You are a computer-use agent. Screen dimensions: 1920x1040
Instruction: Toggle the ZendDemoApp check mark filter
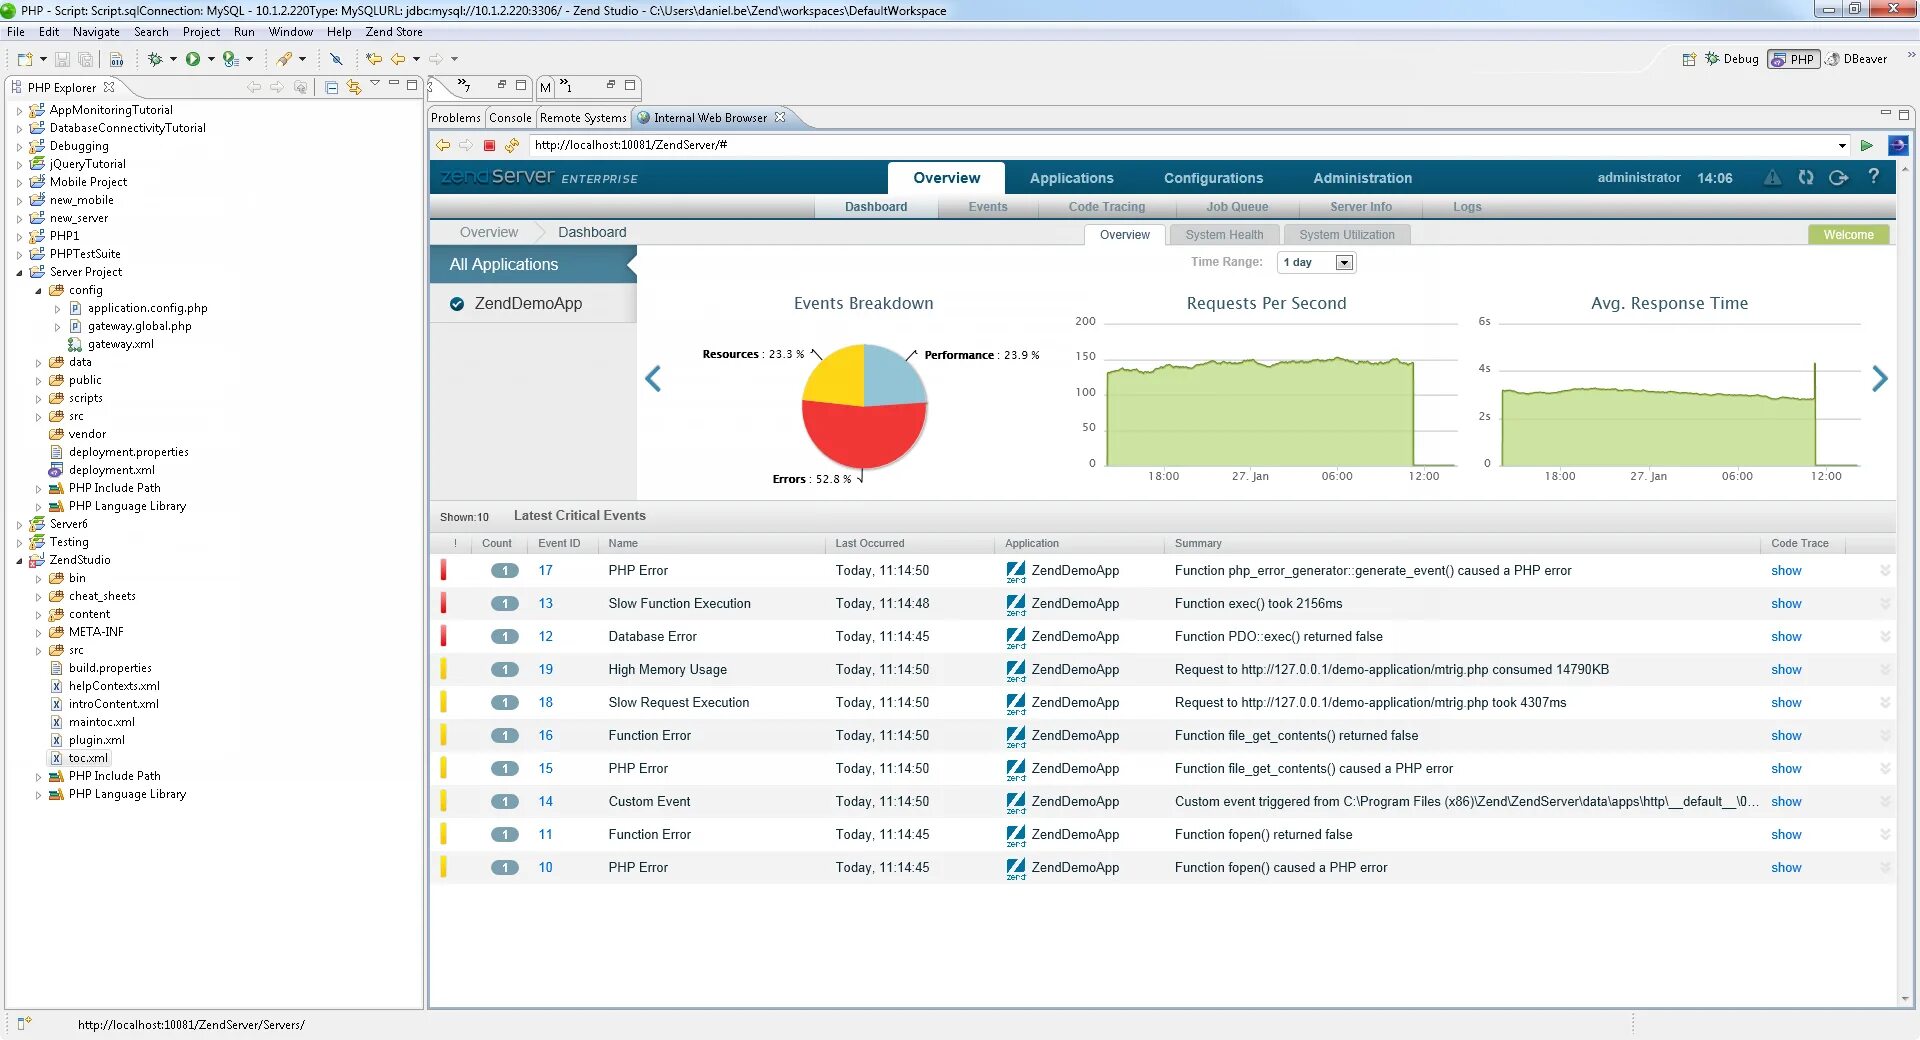pos(457,304)
